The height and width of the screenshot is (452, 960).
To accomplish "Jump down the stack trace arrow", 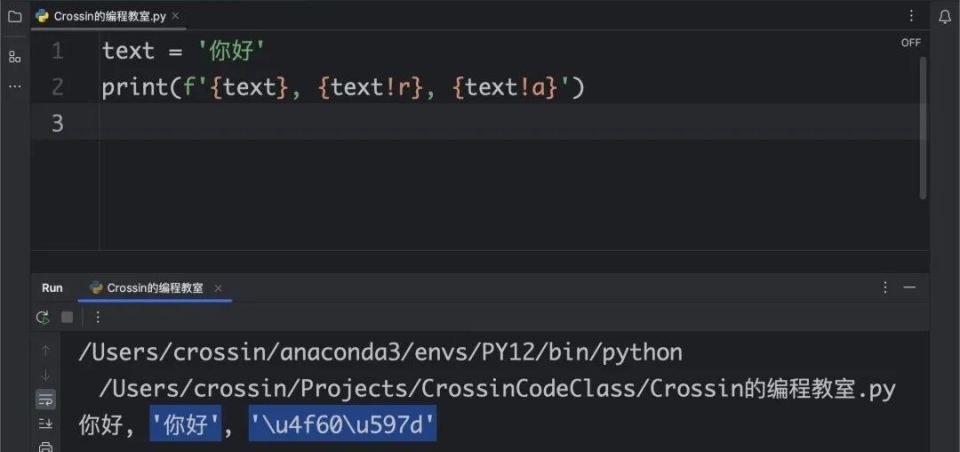I will [x=45, y=375].
